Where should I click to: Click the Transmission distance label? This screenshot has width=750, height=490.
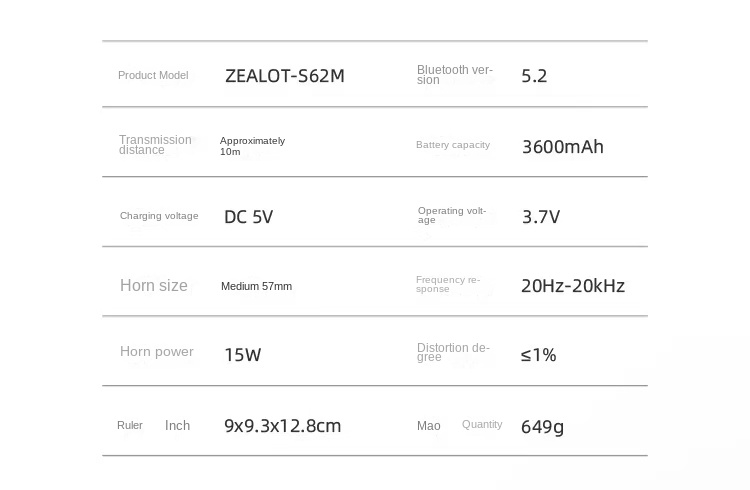click(155, 145)
